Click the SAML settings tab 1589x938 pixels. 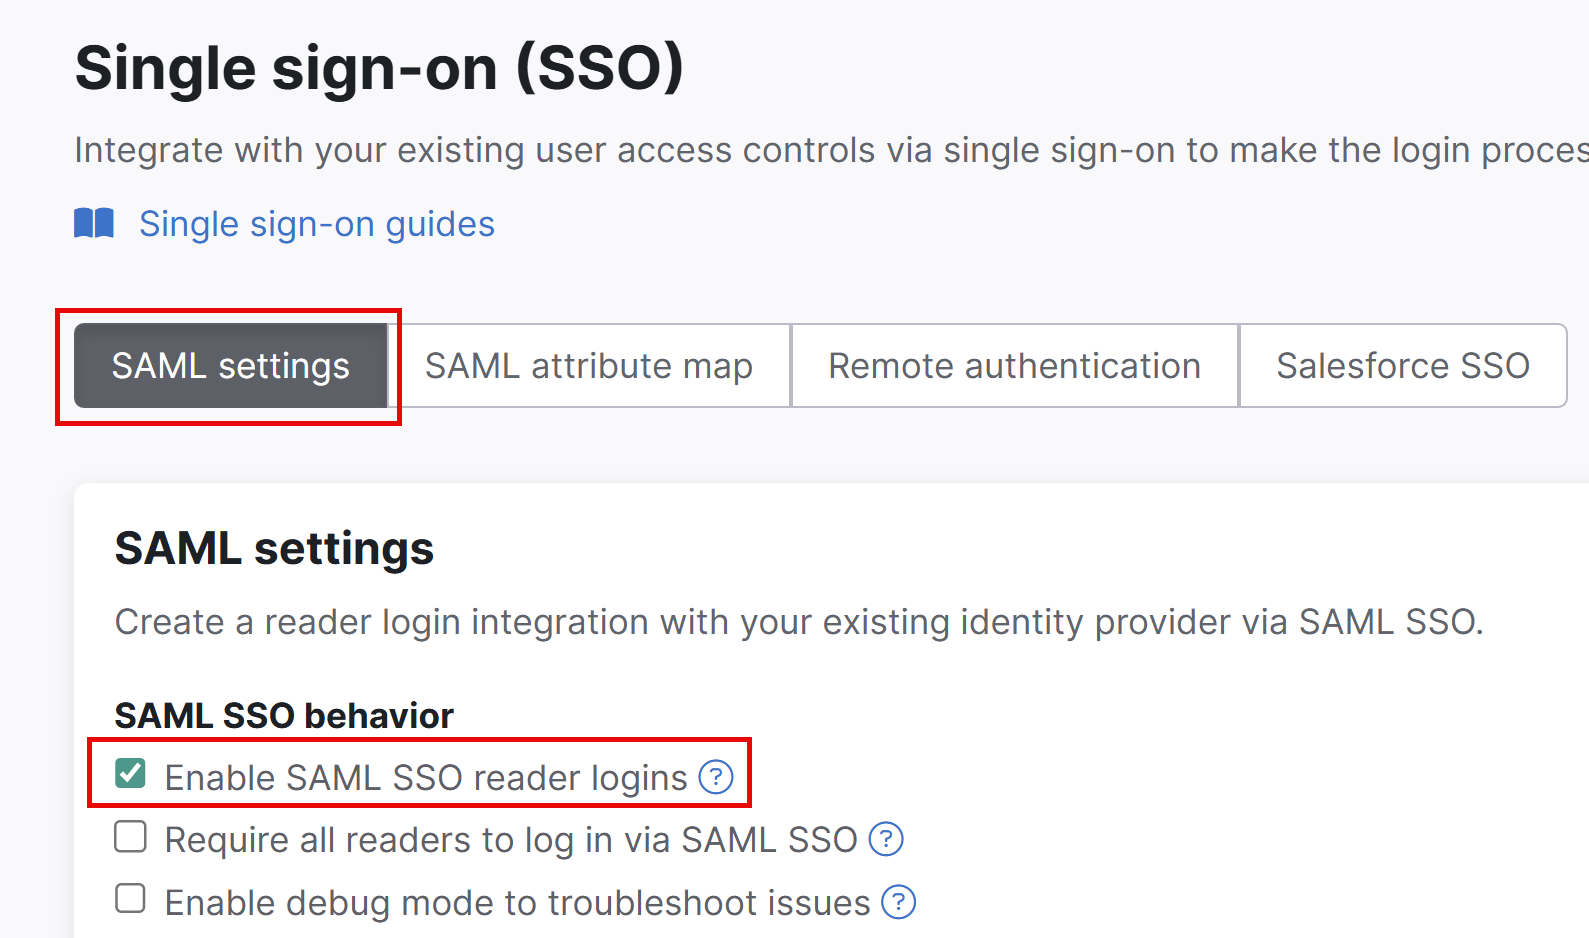tap(230, 366)
